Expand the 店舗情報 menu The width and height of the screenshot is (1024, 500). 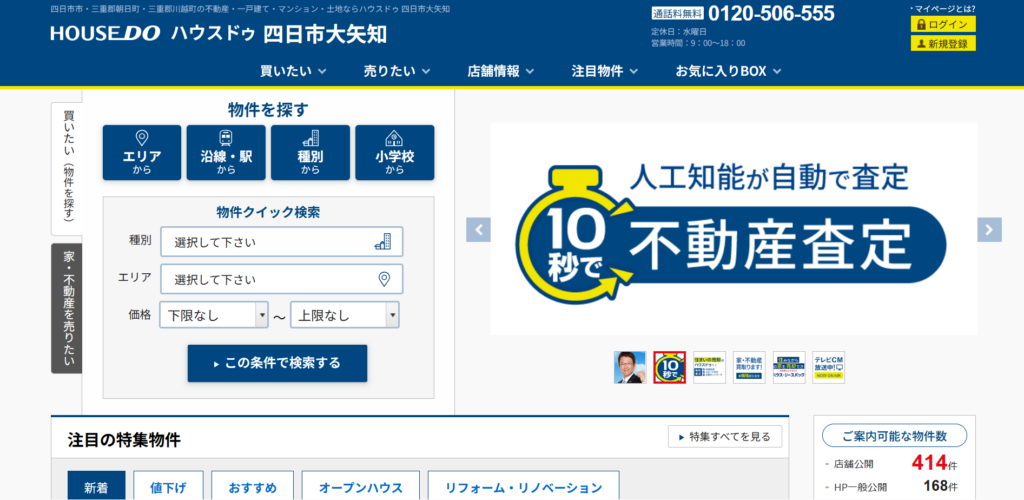[x=501, y=71]
